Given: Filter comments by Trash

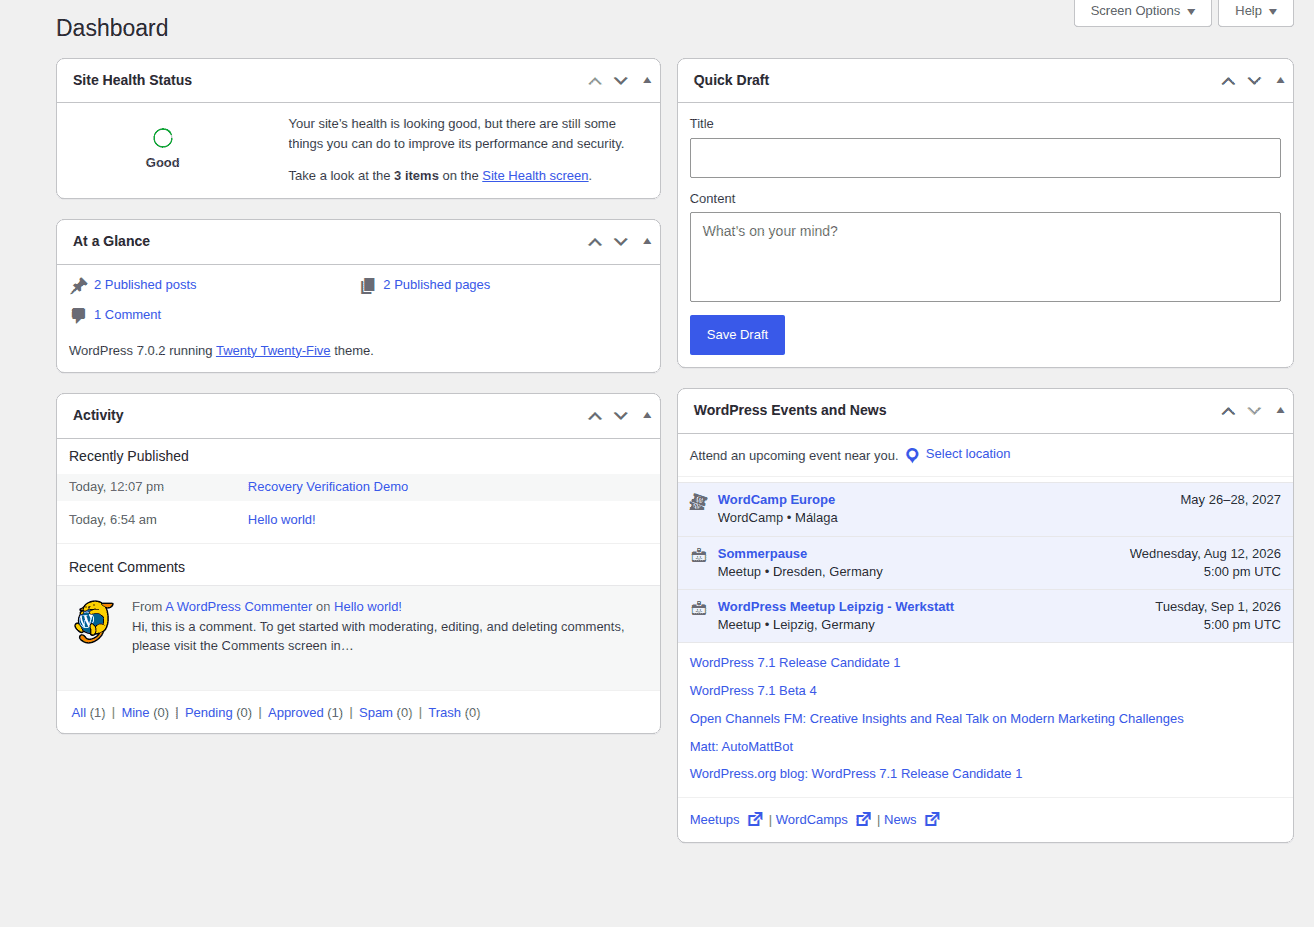Looking at the screenshot, I should tap(445, 713).
